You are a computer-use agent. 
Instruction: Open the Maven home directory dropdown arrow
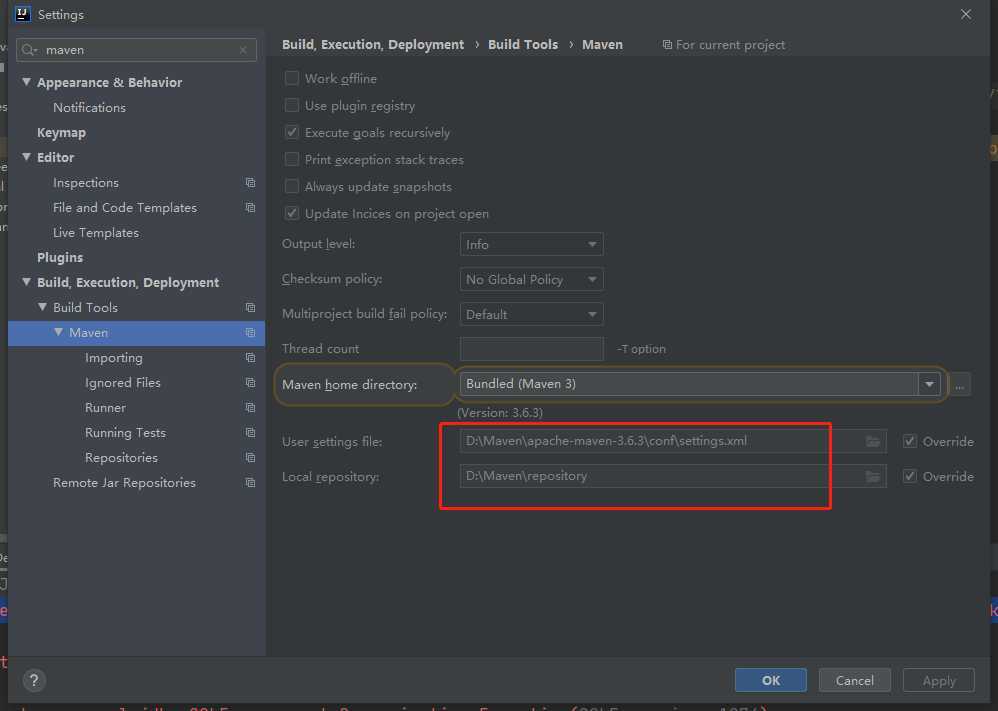929,384
